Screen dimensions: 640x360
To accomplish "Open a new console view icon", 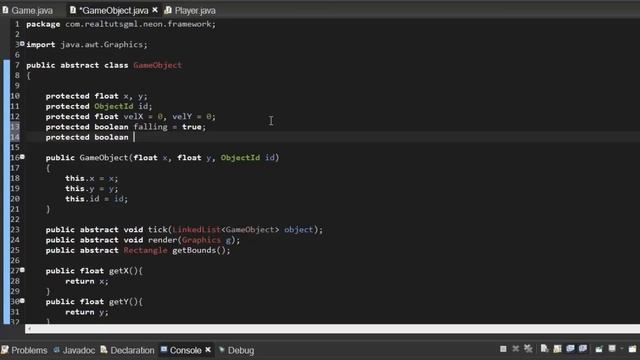I will [633, 349].
